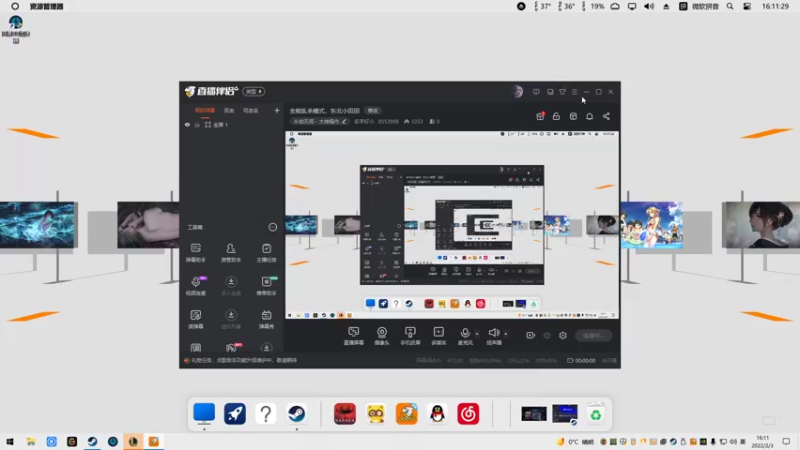Image resolution: width=800 pixels, height=450 pixels.
Task: Click the modify title button
Action: point(373,111)
